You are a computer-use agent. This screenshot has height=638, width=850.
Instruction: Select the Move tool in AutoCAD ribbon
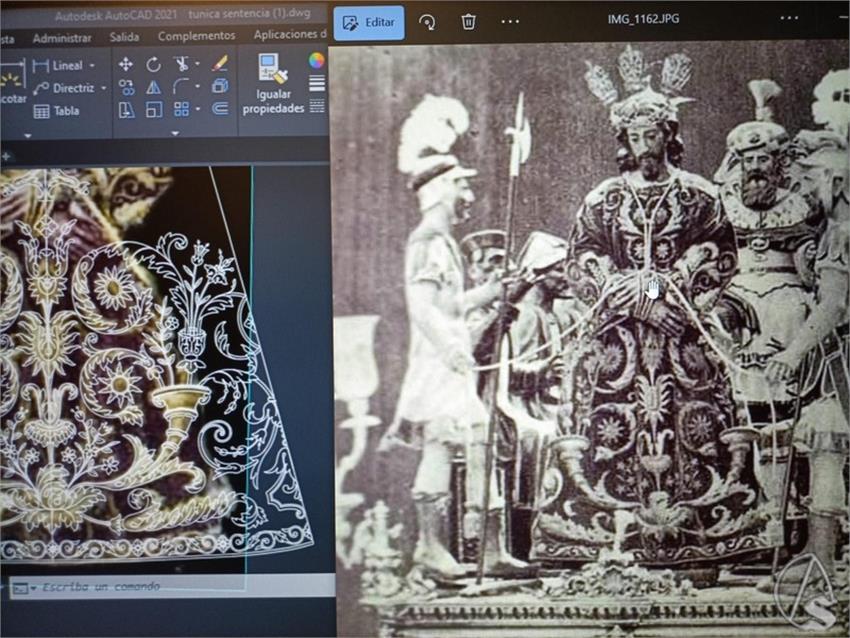coord(126,64)
